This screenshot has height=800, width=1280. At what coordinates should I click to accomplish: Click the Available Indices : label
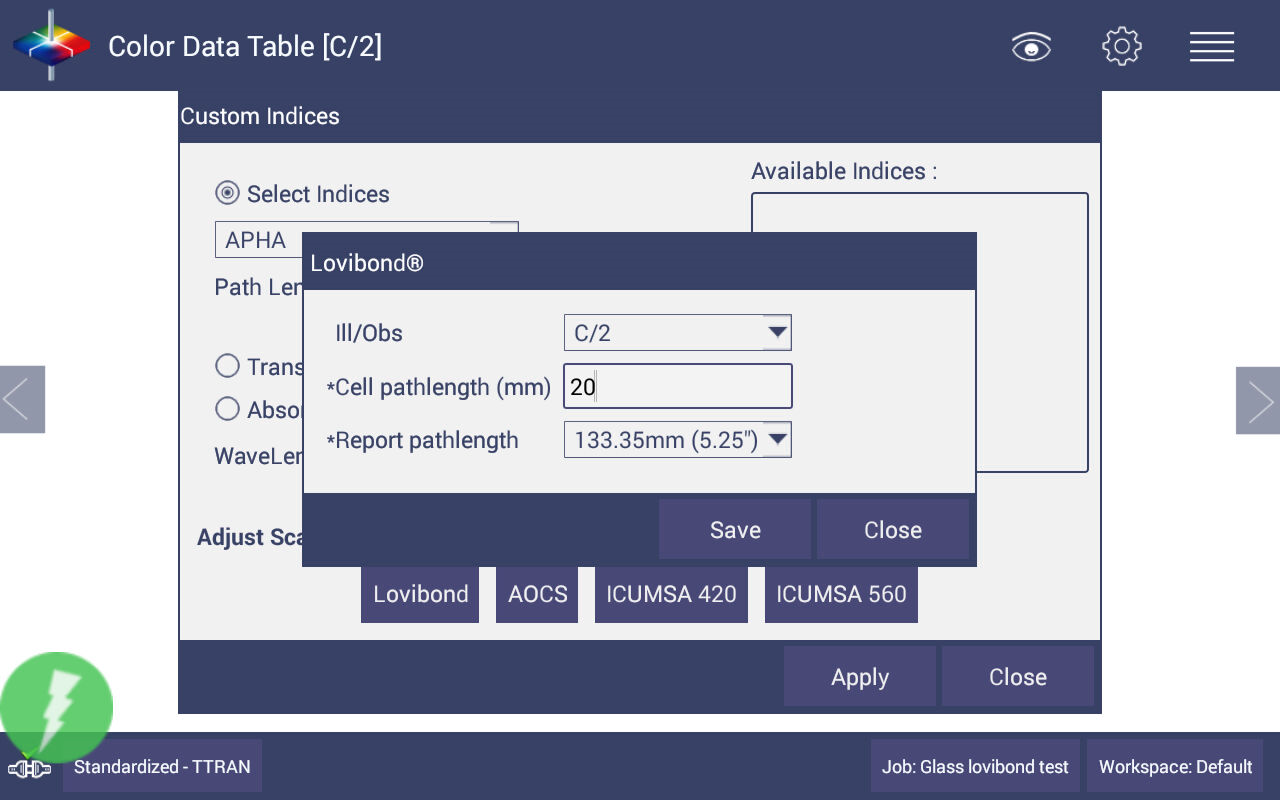pos(844,171)
